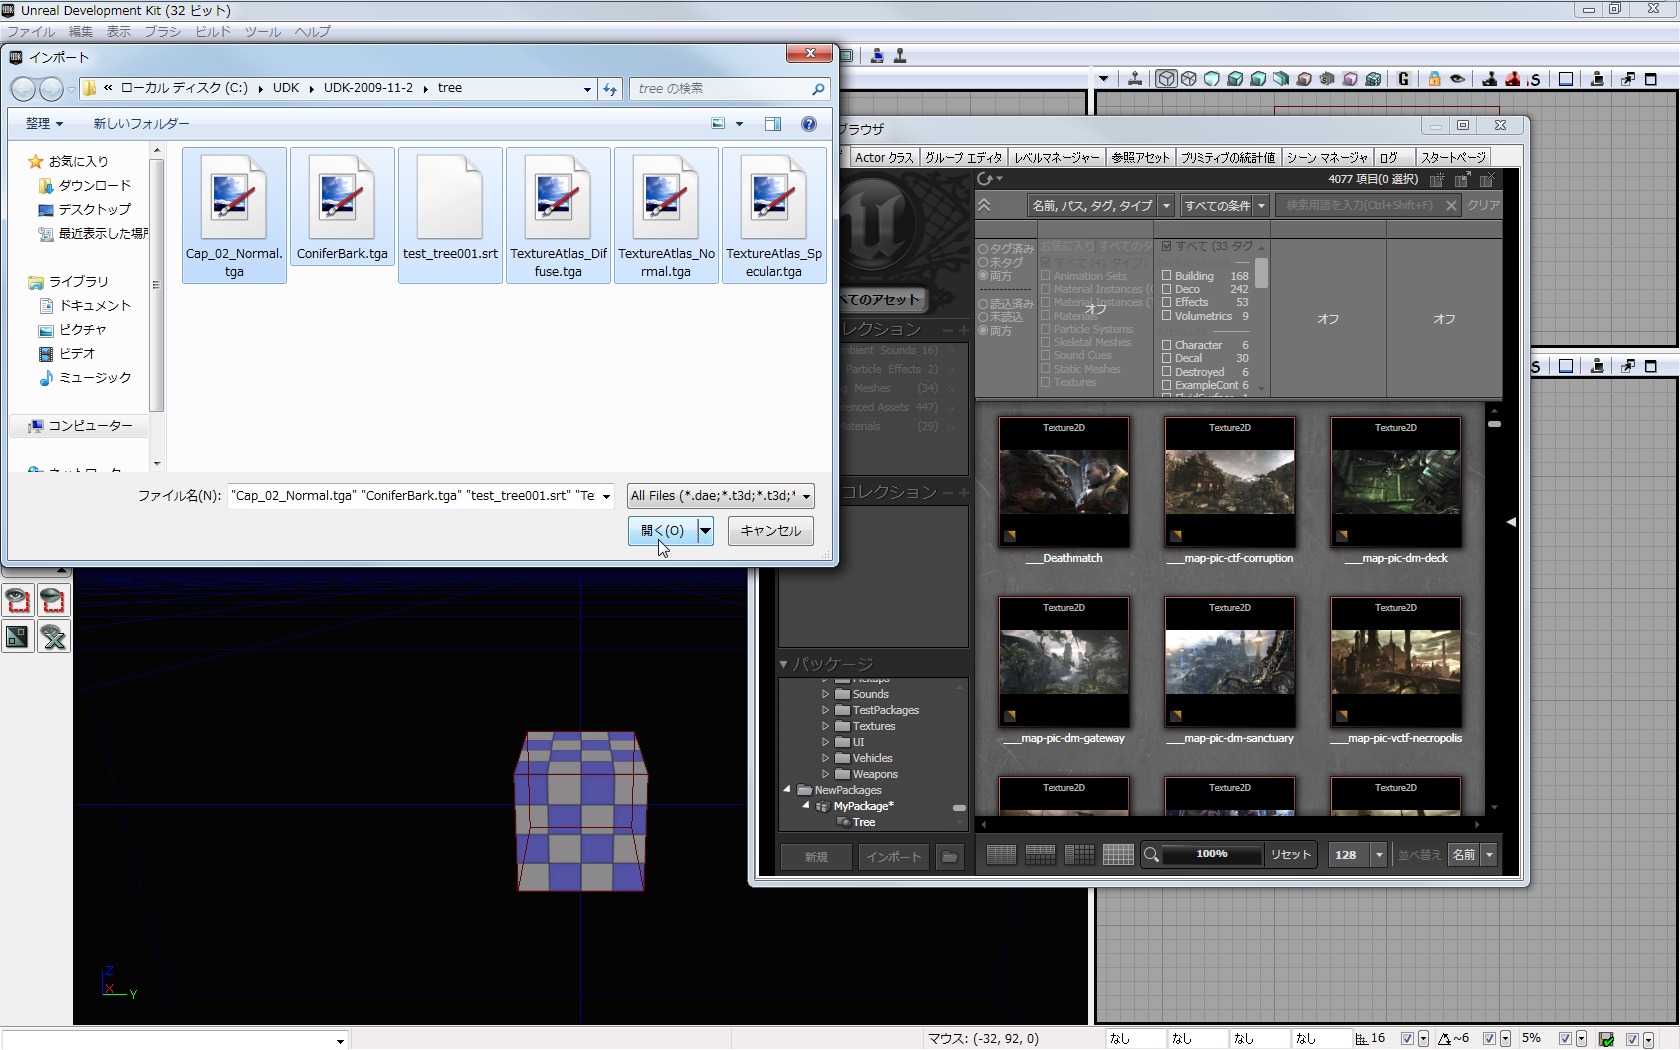Screen dimensions: 1680x1050
Task: Switch to the Actor クラス tab
Action: point(884,157)
